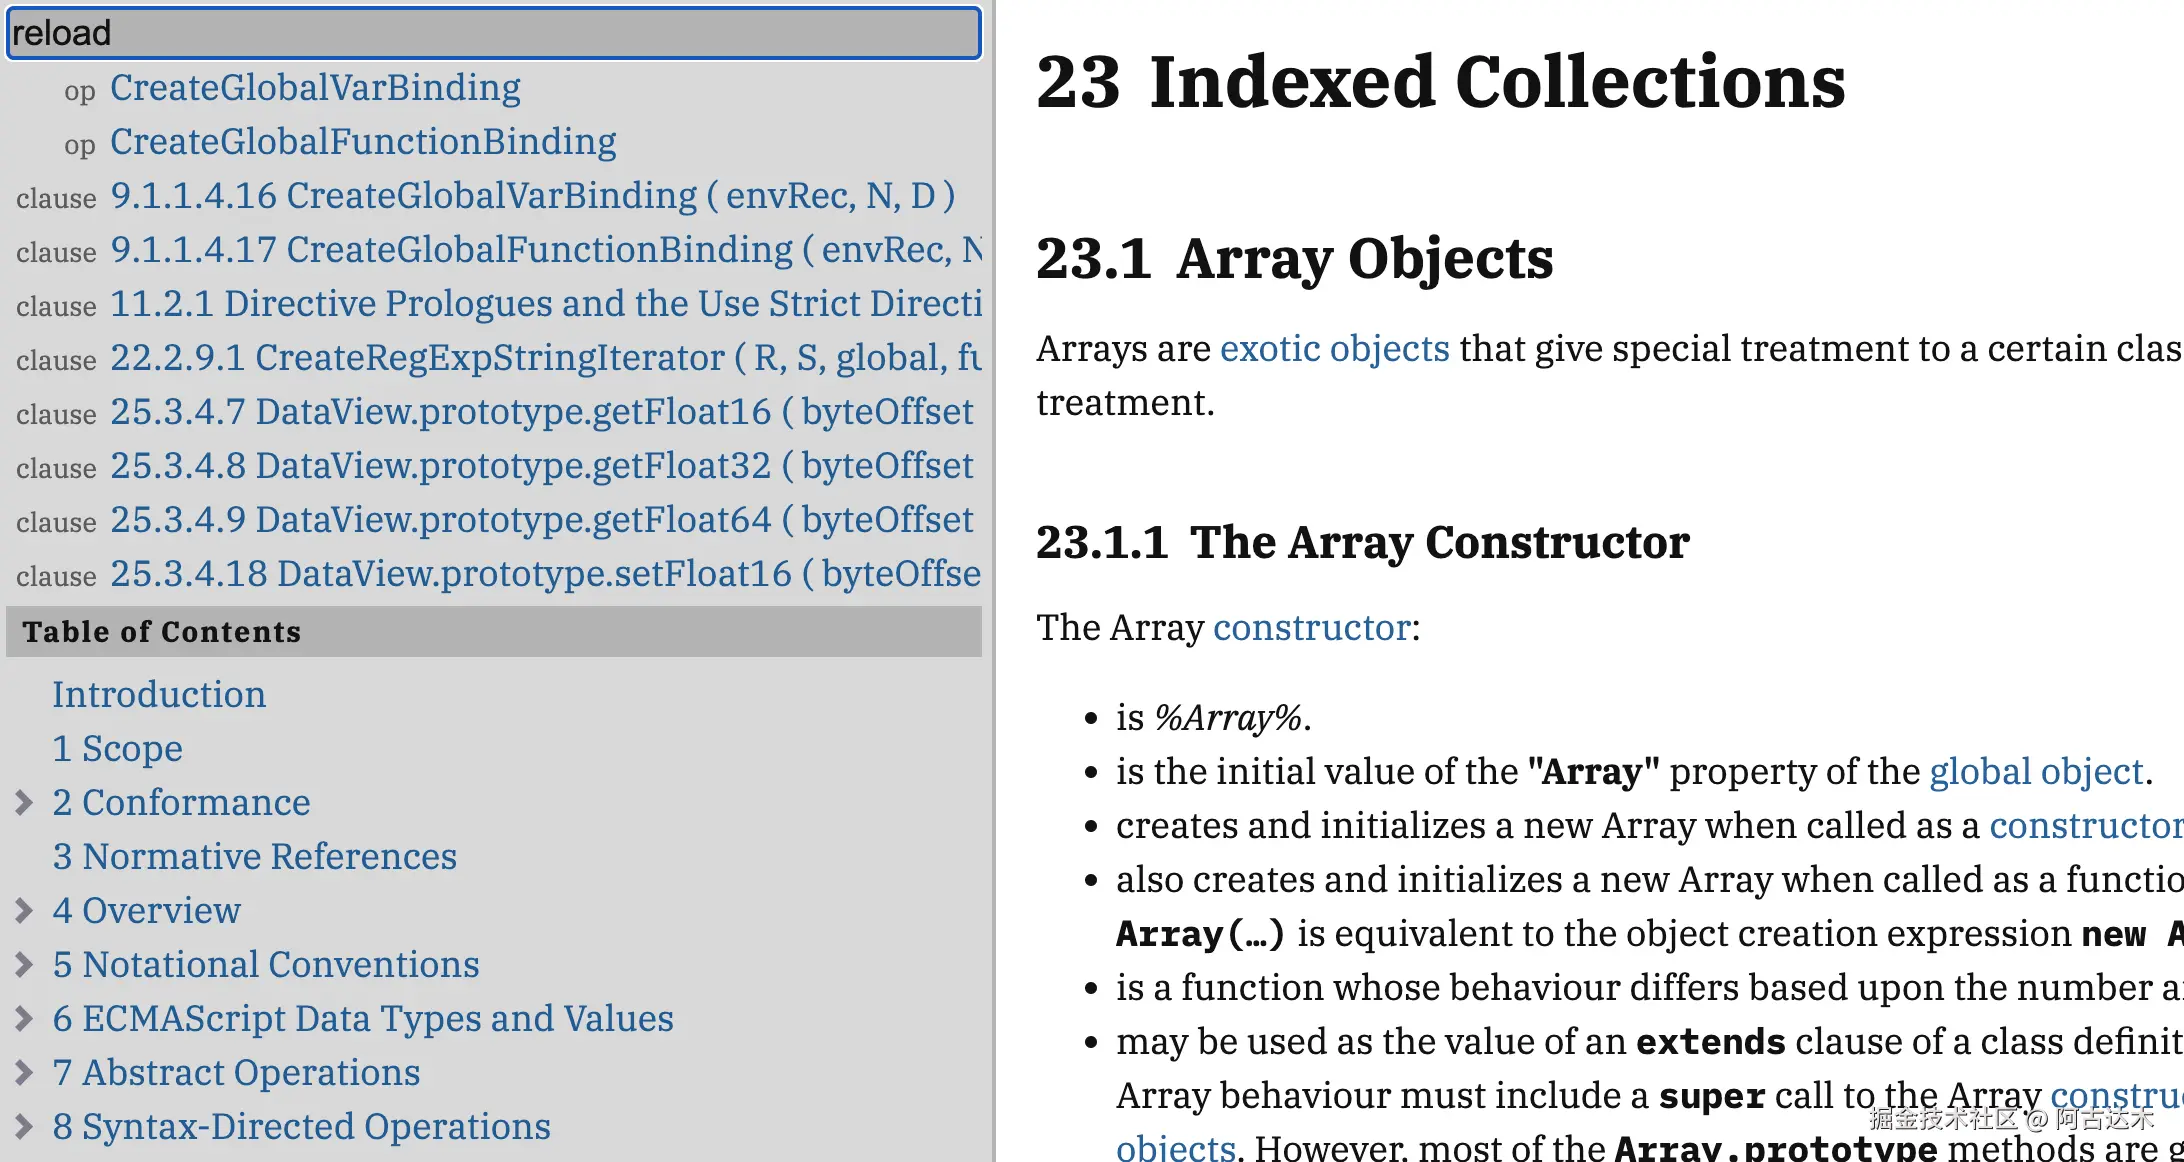Expand the 5 Notational Conventions arrow
2184x1162 pixels.
[25, 965]
